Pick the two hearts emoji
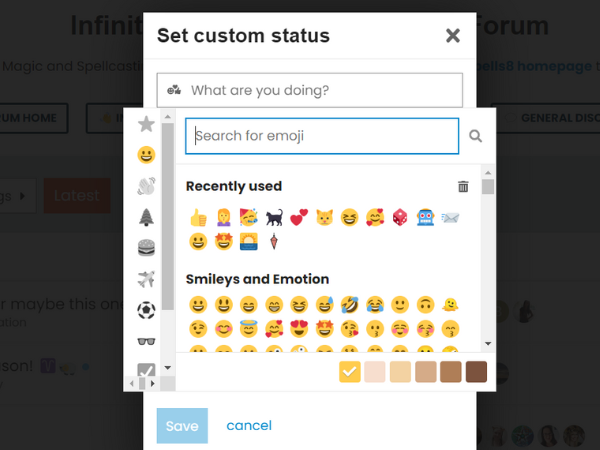The image size is (600, 450). pyautogui.click(x=298, y=217)
